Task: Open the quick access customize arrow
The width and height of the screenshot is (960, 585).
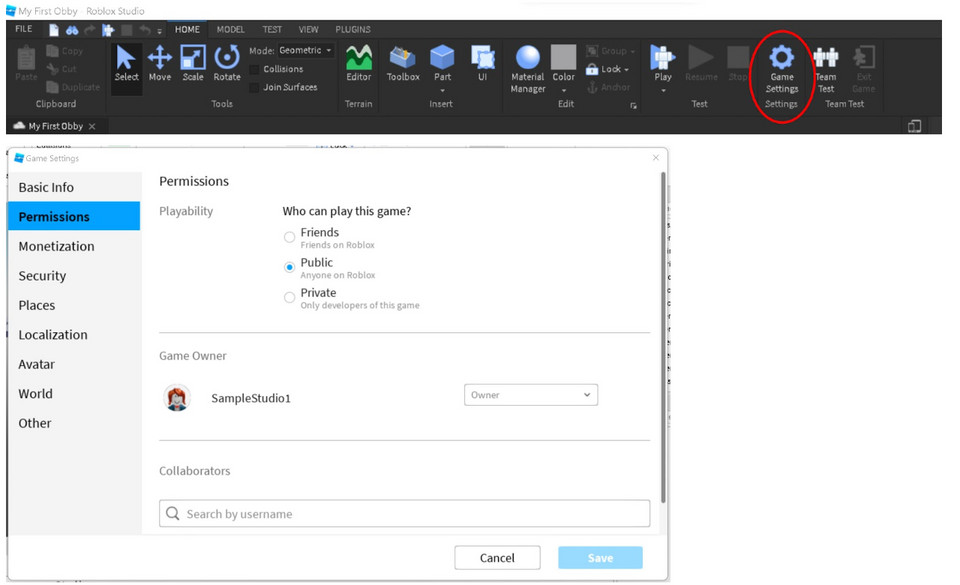Action: coord(160,31)
